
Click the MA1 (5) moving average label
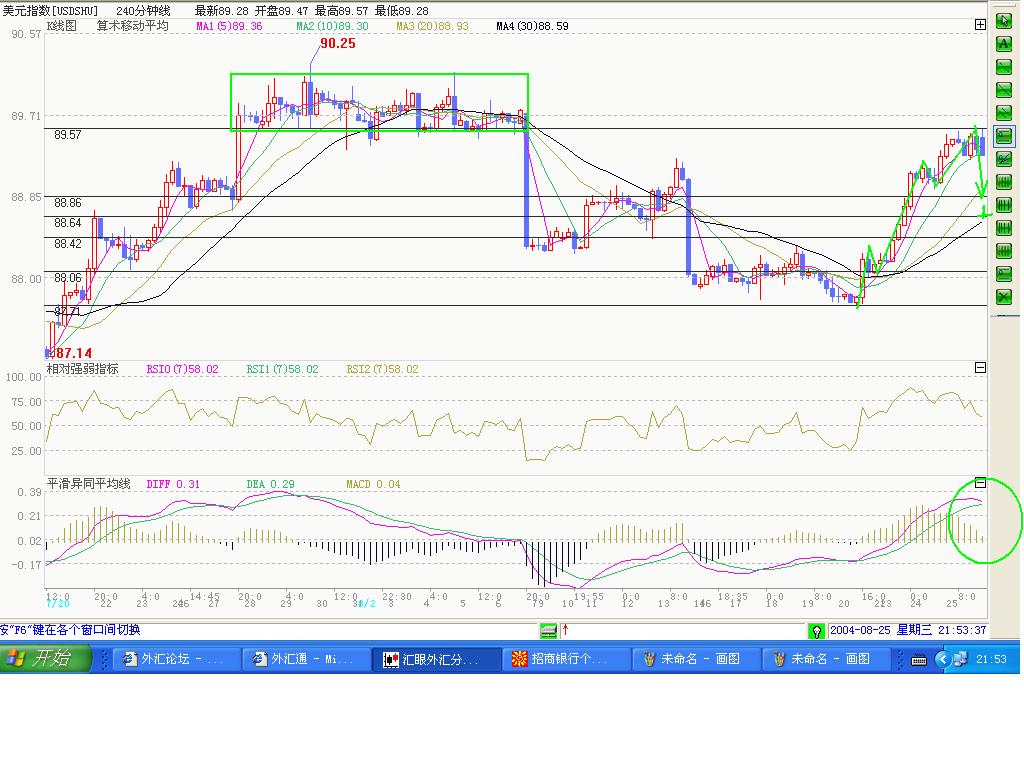tap(229, 26)
